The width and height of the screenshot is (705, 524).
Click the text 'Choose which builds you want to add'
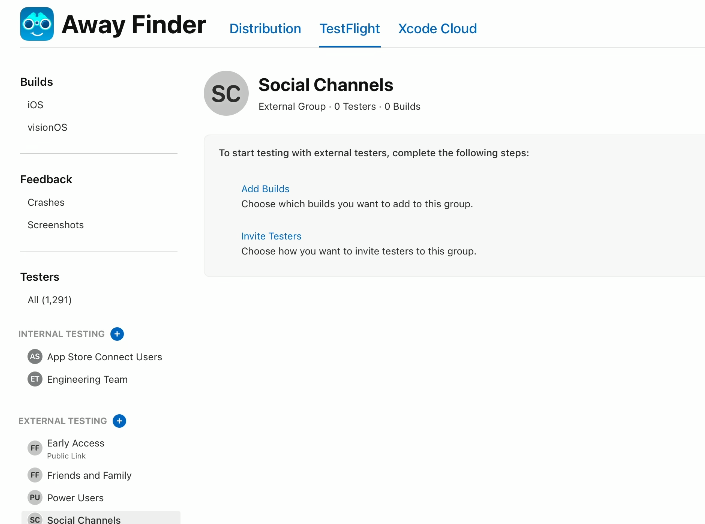(x=357, y=204)
